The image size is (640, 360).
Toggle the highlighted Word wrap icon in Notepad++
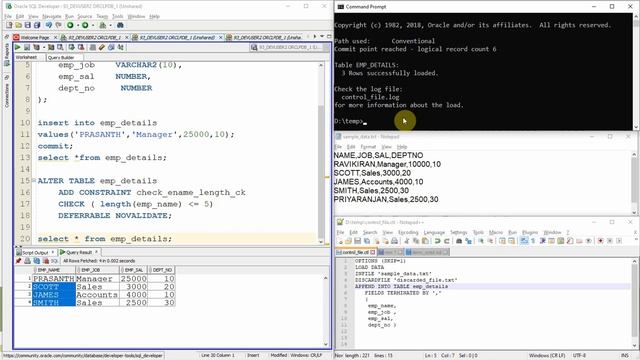[x=524, y=241]
